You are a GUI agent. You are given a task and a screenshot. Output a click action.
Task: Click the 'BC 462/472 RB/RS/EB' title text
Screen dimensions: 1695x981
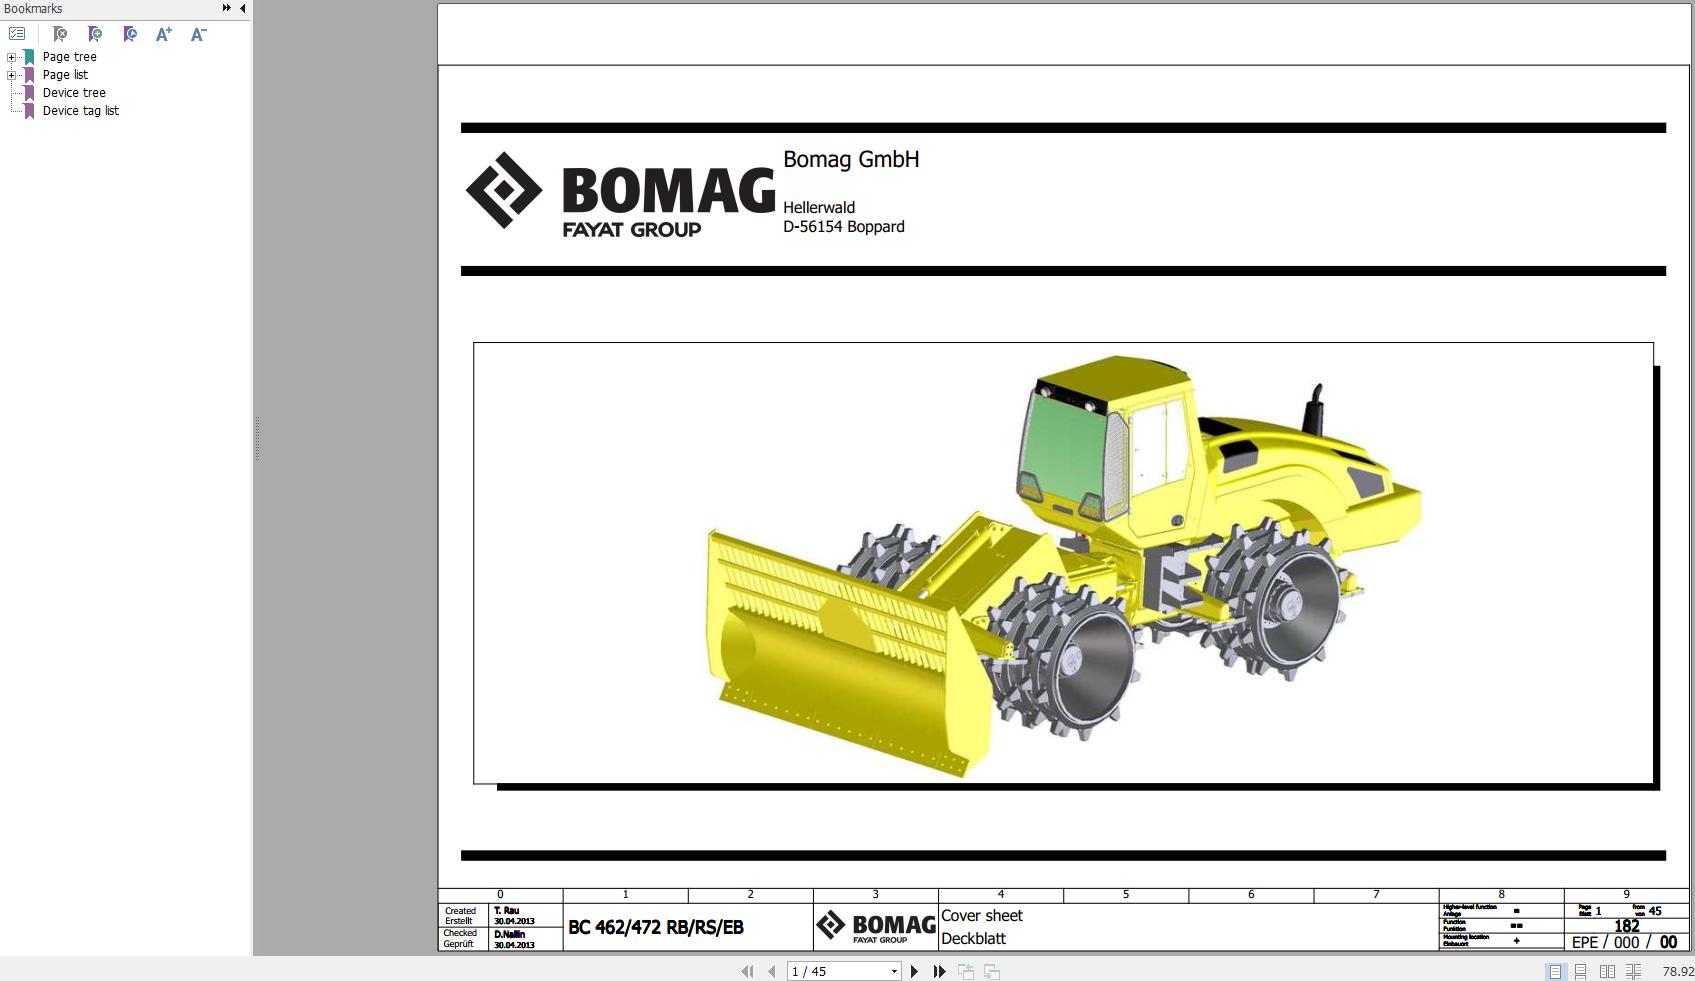click(x=656, y=927)
